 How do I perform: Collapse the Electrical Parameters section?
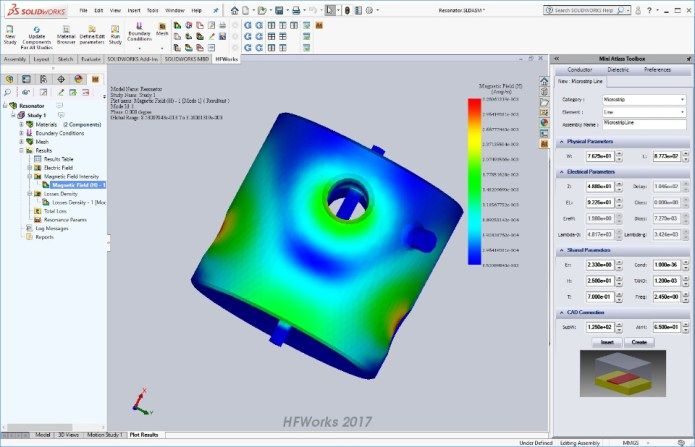pyautogui.click(x=562, y=172)
